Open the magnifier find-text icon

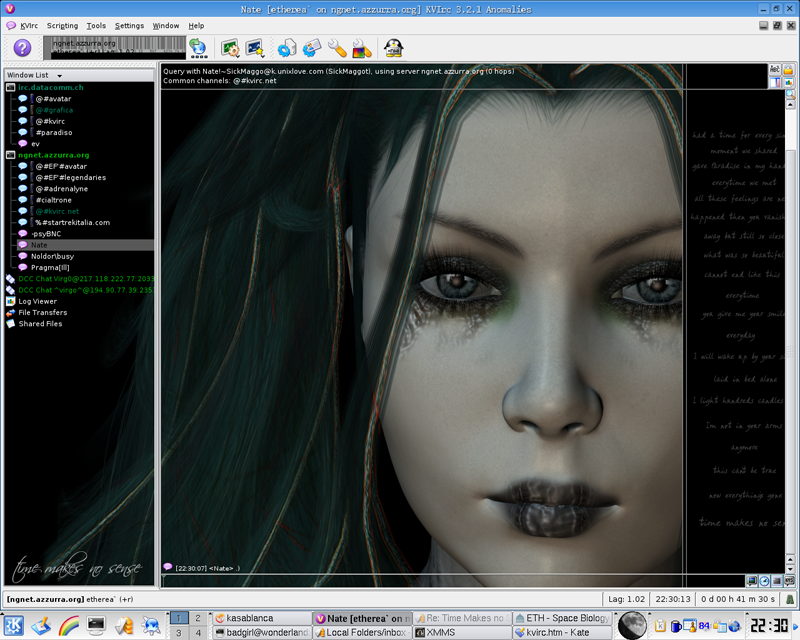pos(790,94)
